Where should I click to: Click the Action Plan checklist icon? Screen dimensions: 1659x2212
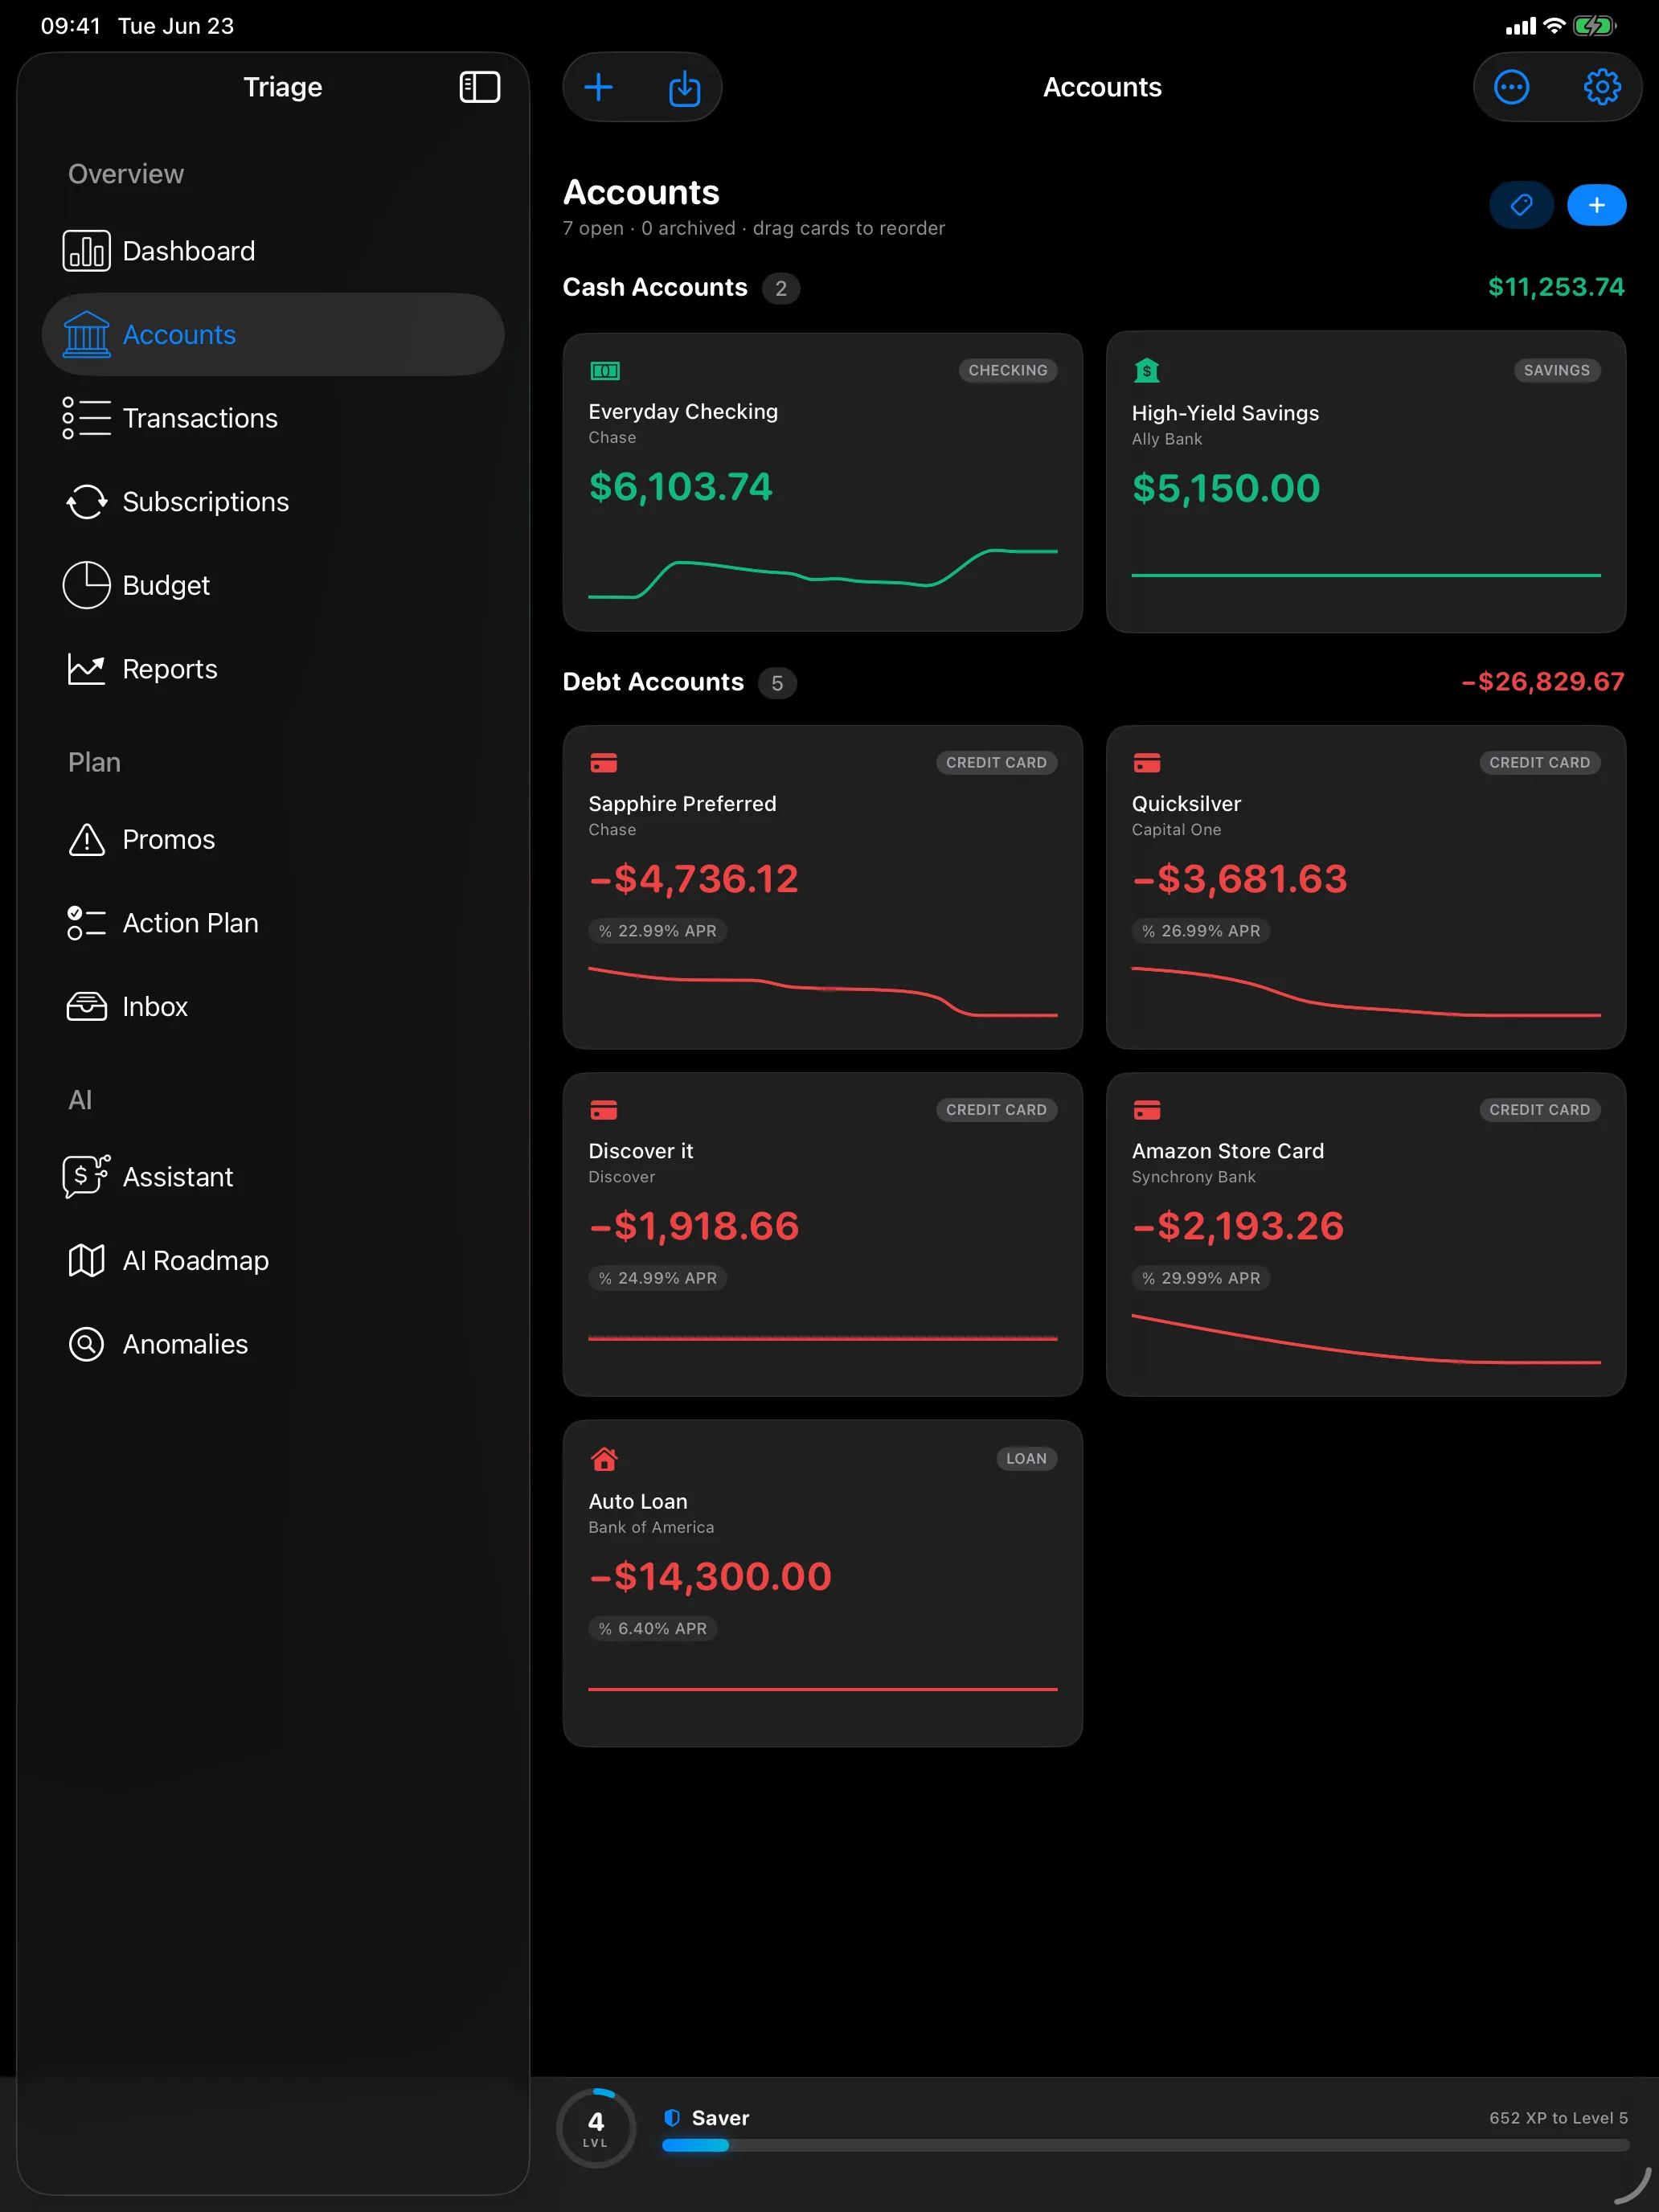[x=86, y=923]
